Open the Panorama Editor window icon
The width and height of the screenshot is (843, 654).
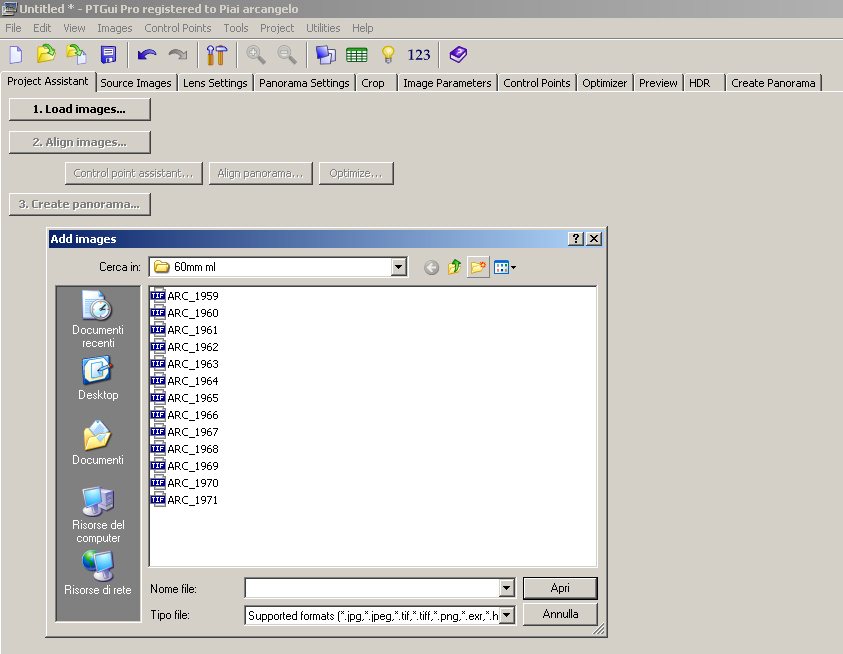[x=325, y=55]
